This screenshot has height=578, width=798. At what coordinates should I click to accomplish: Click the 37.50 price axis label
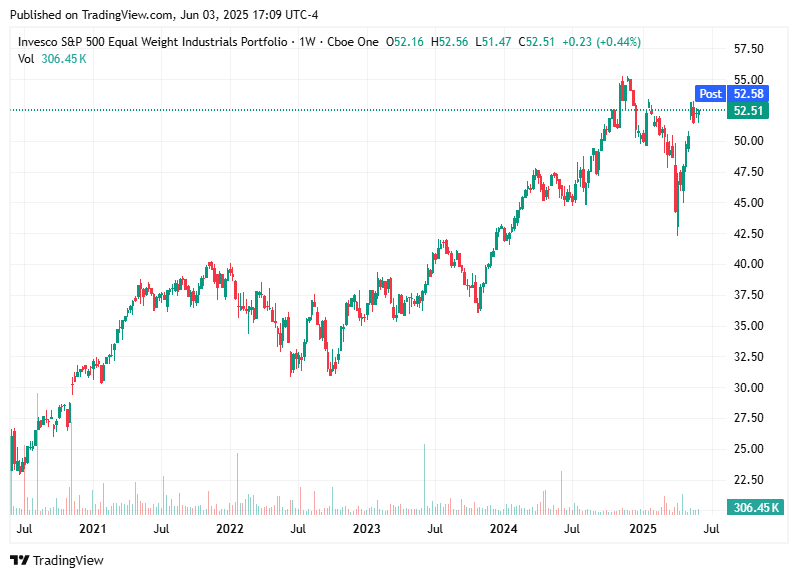[748, 295]
